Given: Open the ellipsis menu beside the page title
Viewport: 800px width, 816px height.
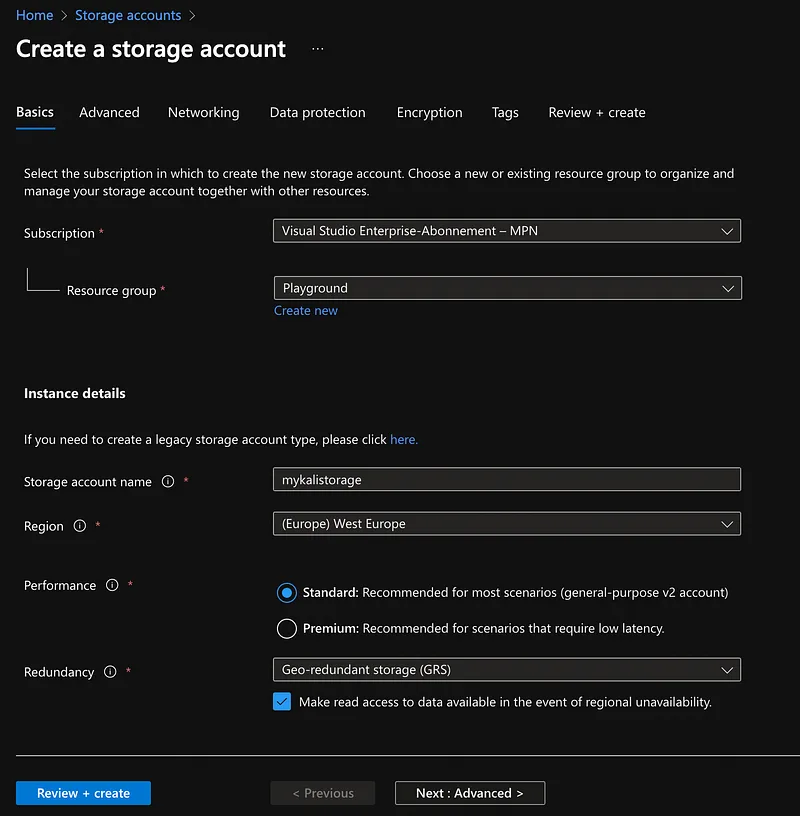Looking at the screenshot, I should [317, 48].
